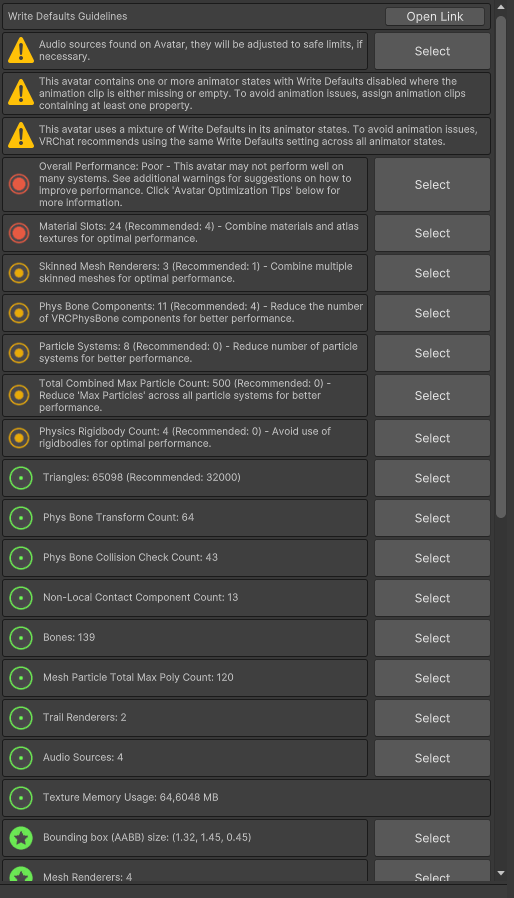Click the yellow warning icon beside Audio sources message
This screenshot has height=898, width=514.
pyautogui.click(x=21, y=50)
